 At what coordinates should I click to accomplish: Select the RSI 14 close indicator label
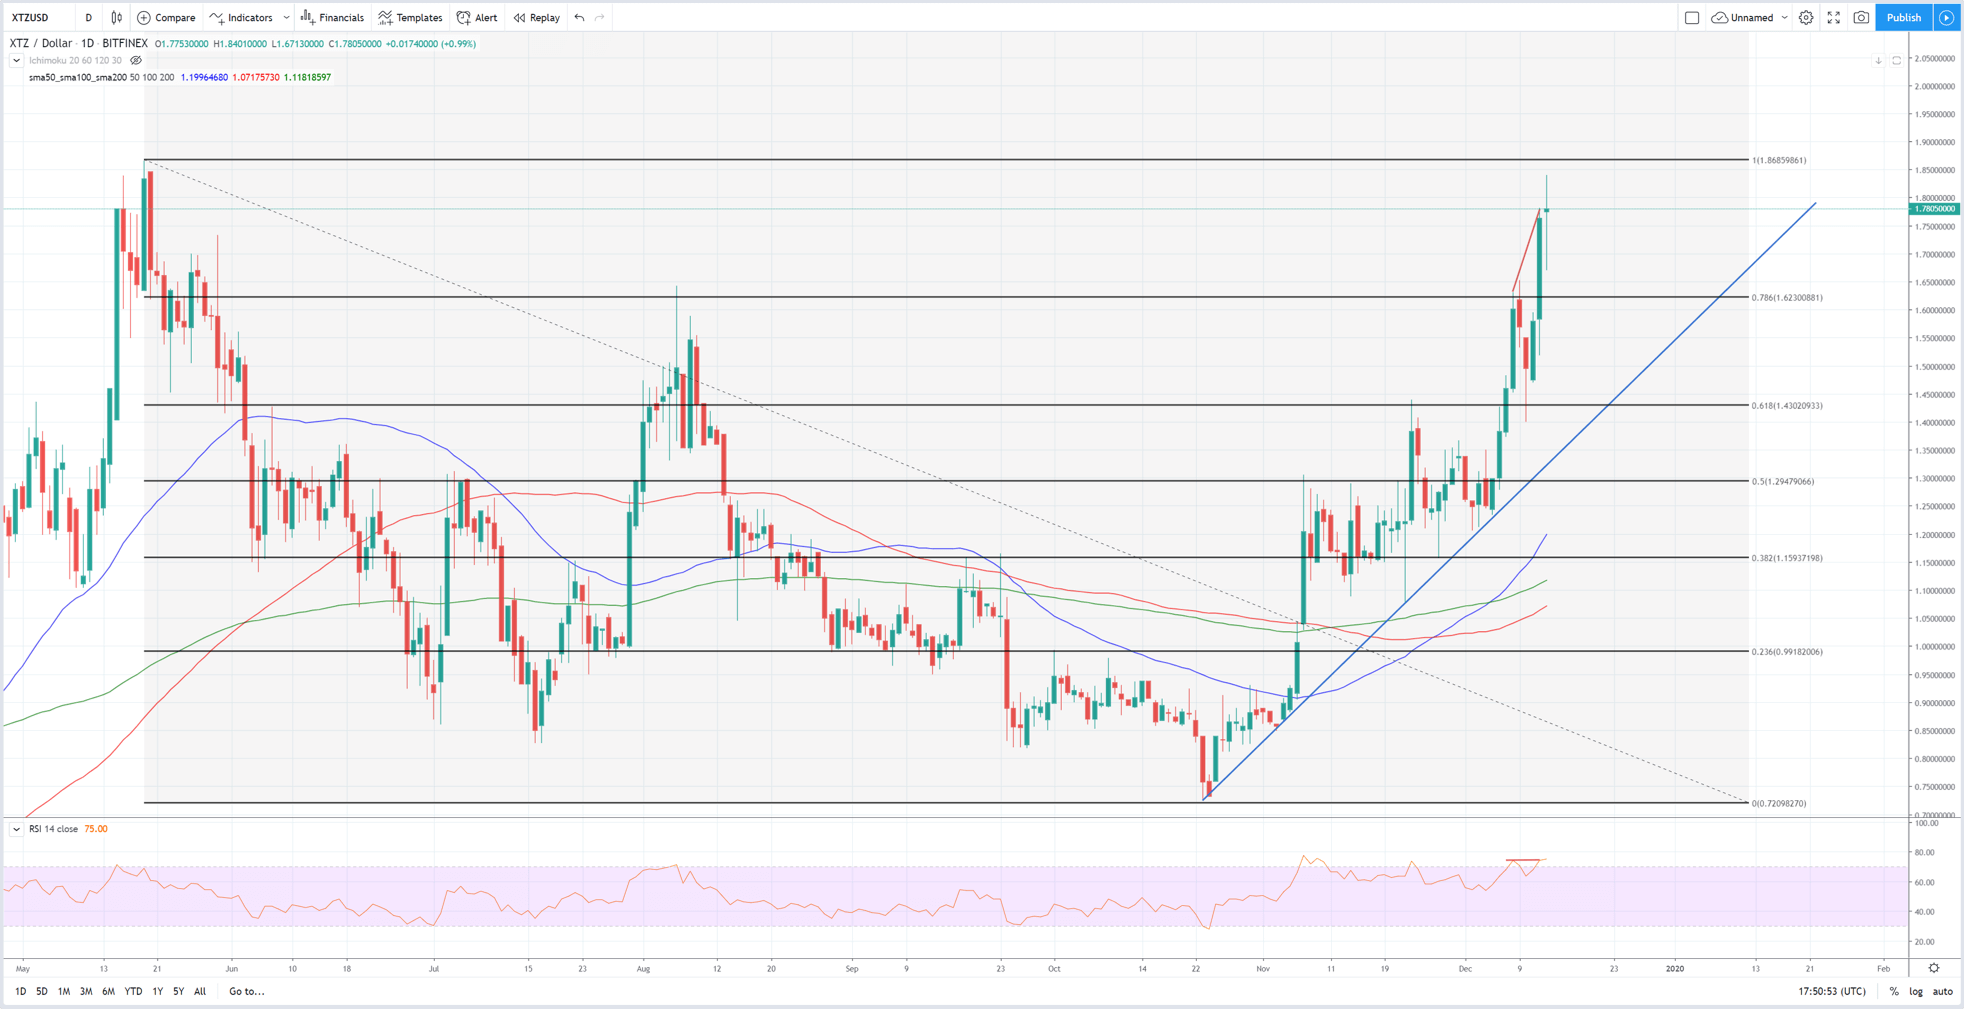point(54,829)
